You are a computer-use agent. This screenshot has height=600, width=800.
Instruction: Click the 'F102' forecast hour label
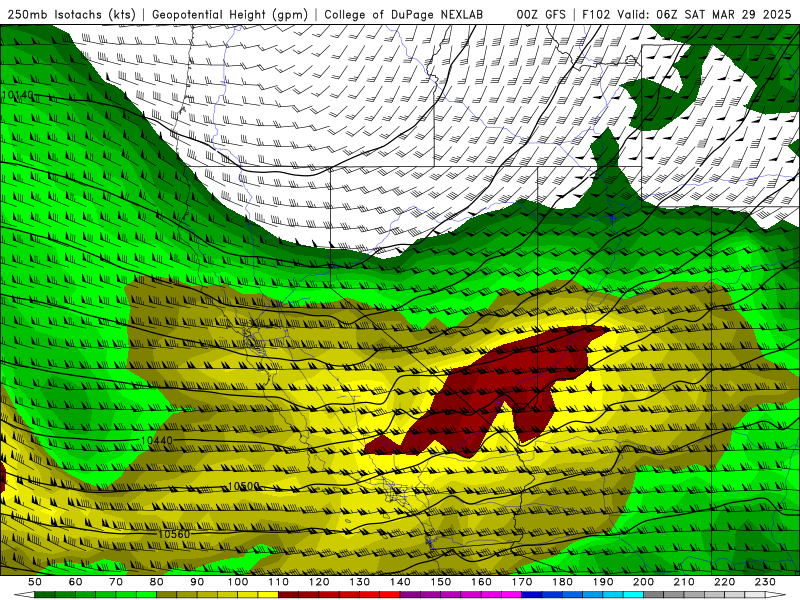click(596, 15)
